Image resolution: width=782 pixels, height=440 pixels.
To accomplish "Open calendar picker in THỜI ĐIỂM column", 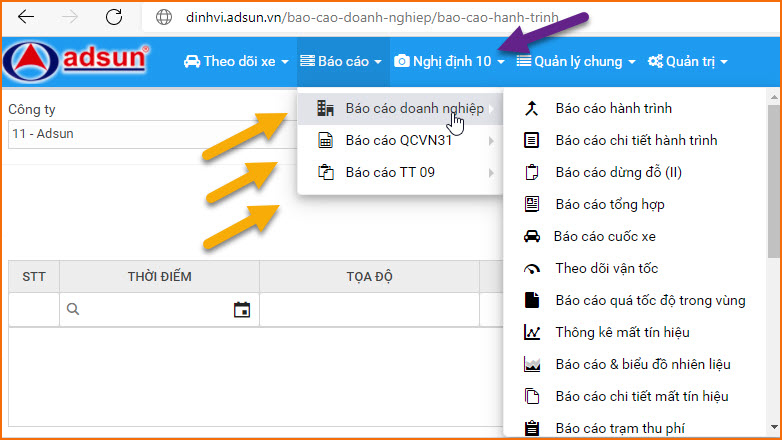I will point(241,310).
